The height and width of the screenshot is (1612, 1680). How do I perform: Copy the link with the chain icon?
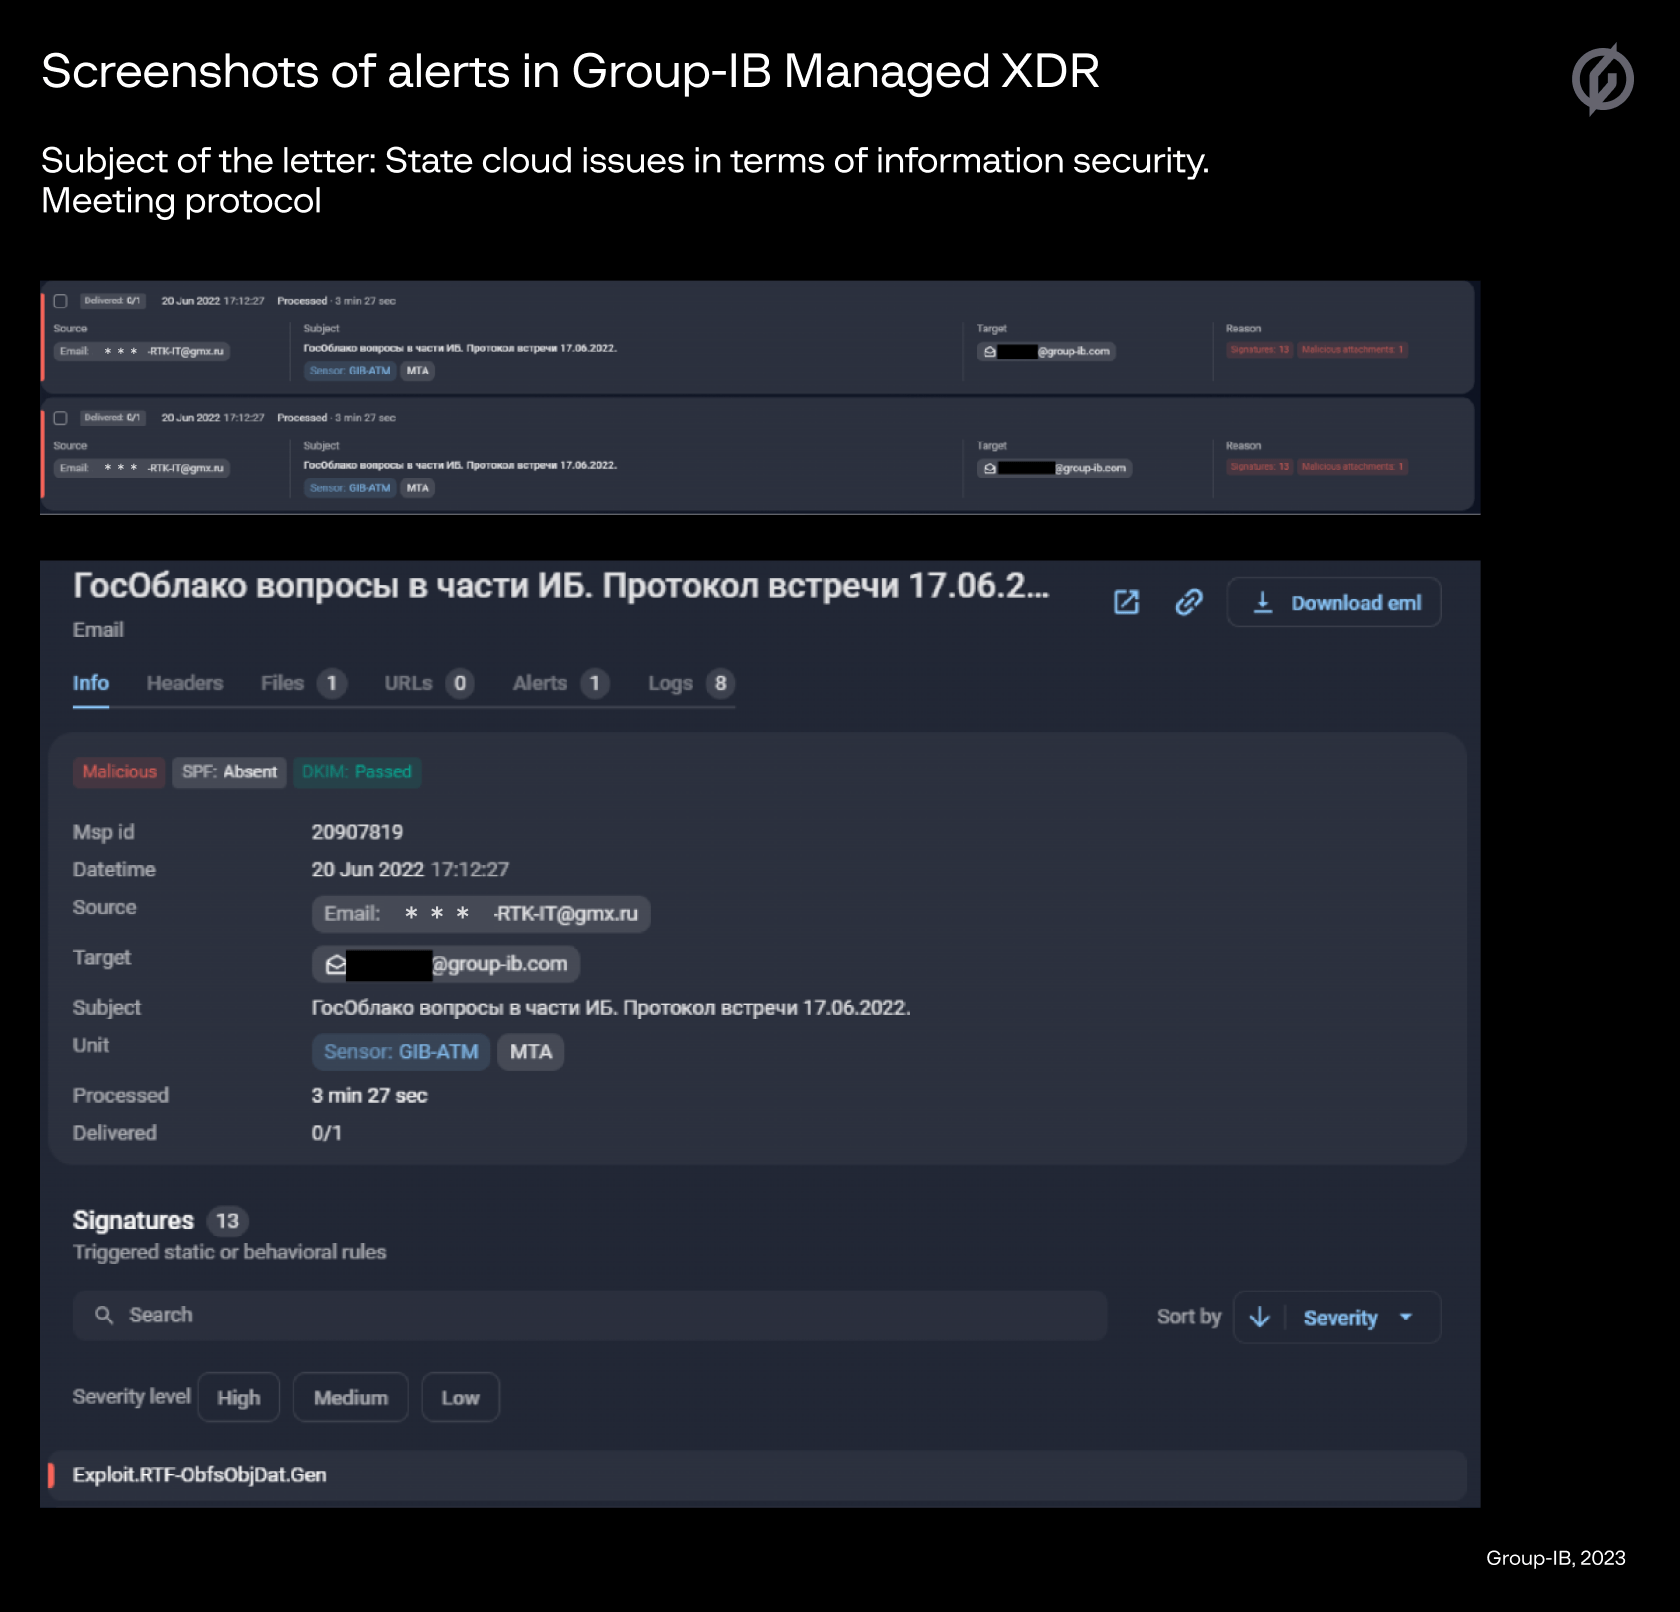(x=1188, y=602)
